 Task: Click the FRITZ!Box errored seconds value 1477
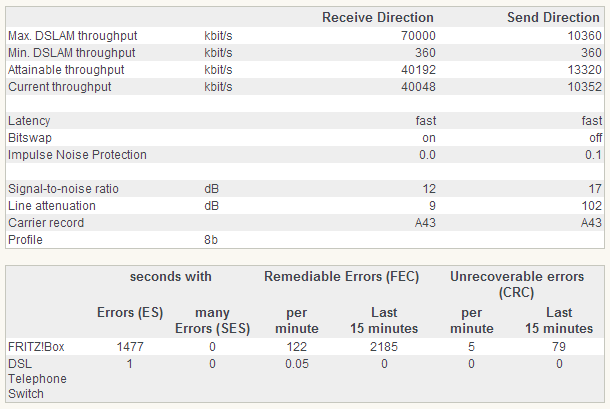[x=132, y=346]
